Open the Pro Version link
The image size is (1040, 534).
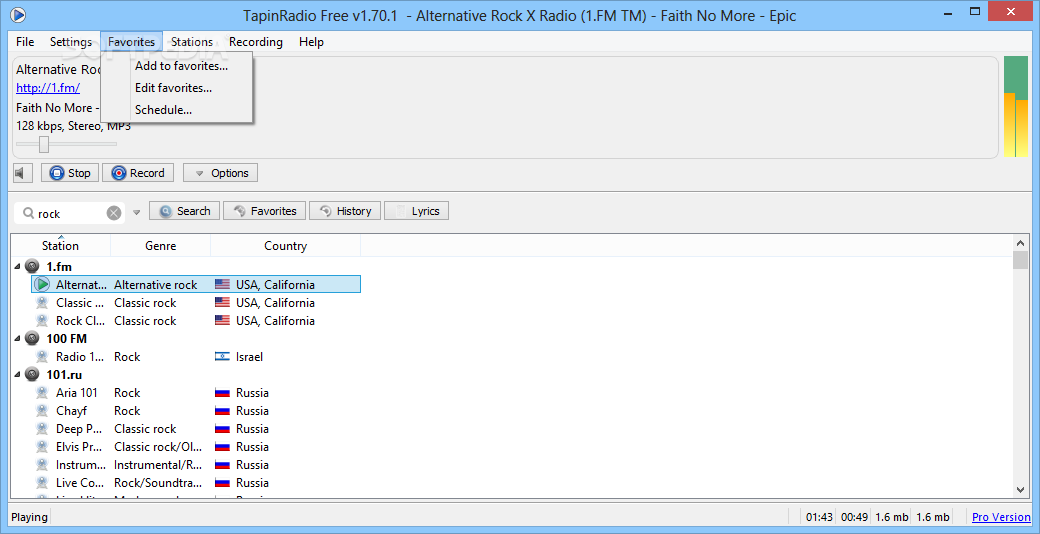click(1001, 517)
